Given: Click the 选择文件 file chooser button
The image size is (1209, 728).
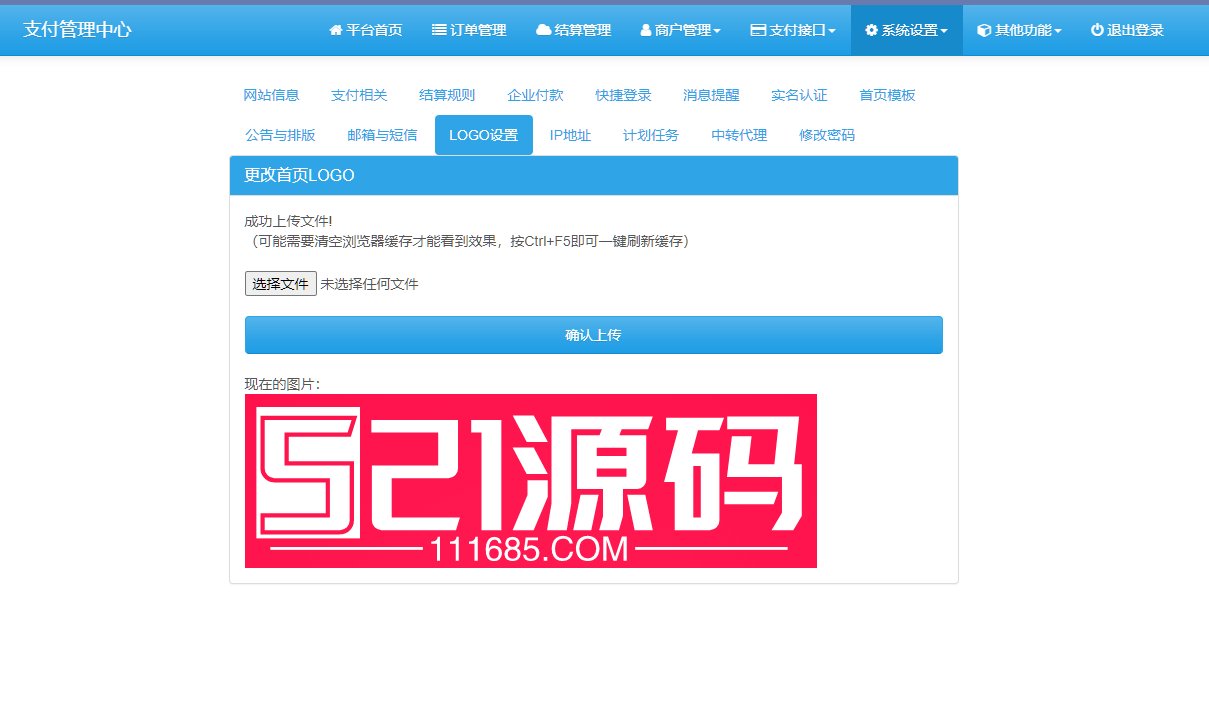Looking at the screenshot, I should [x=281, y=284].
